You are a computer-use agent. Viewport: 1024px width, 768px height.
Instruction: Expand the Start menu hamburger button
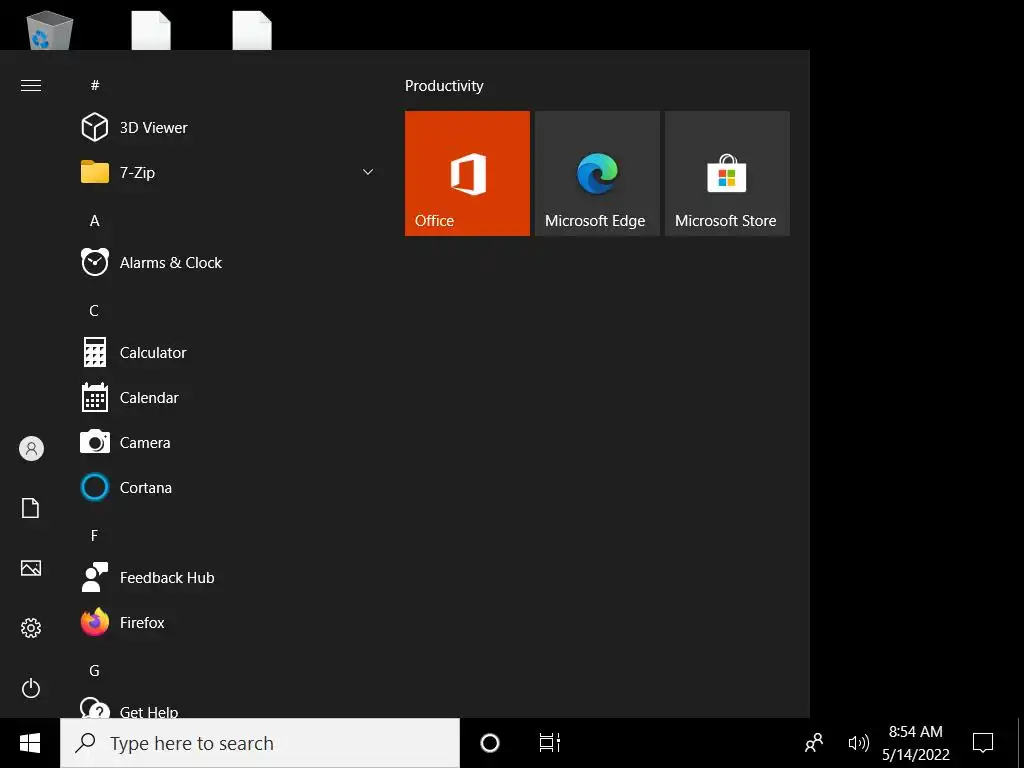point(31,86)
